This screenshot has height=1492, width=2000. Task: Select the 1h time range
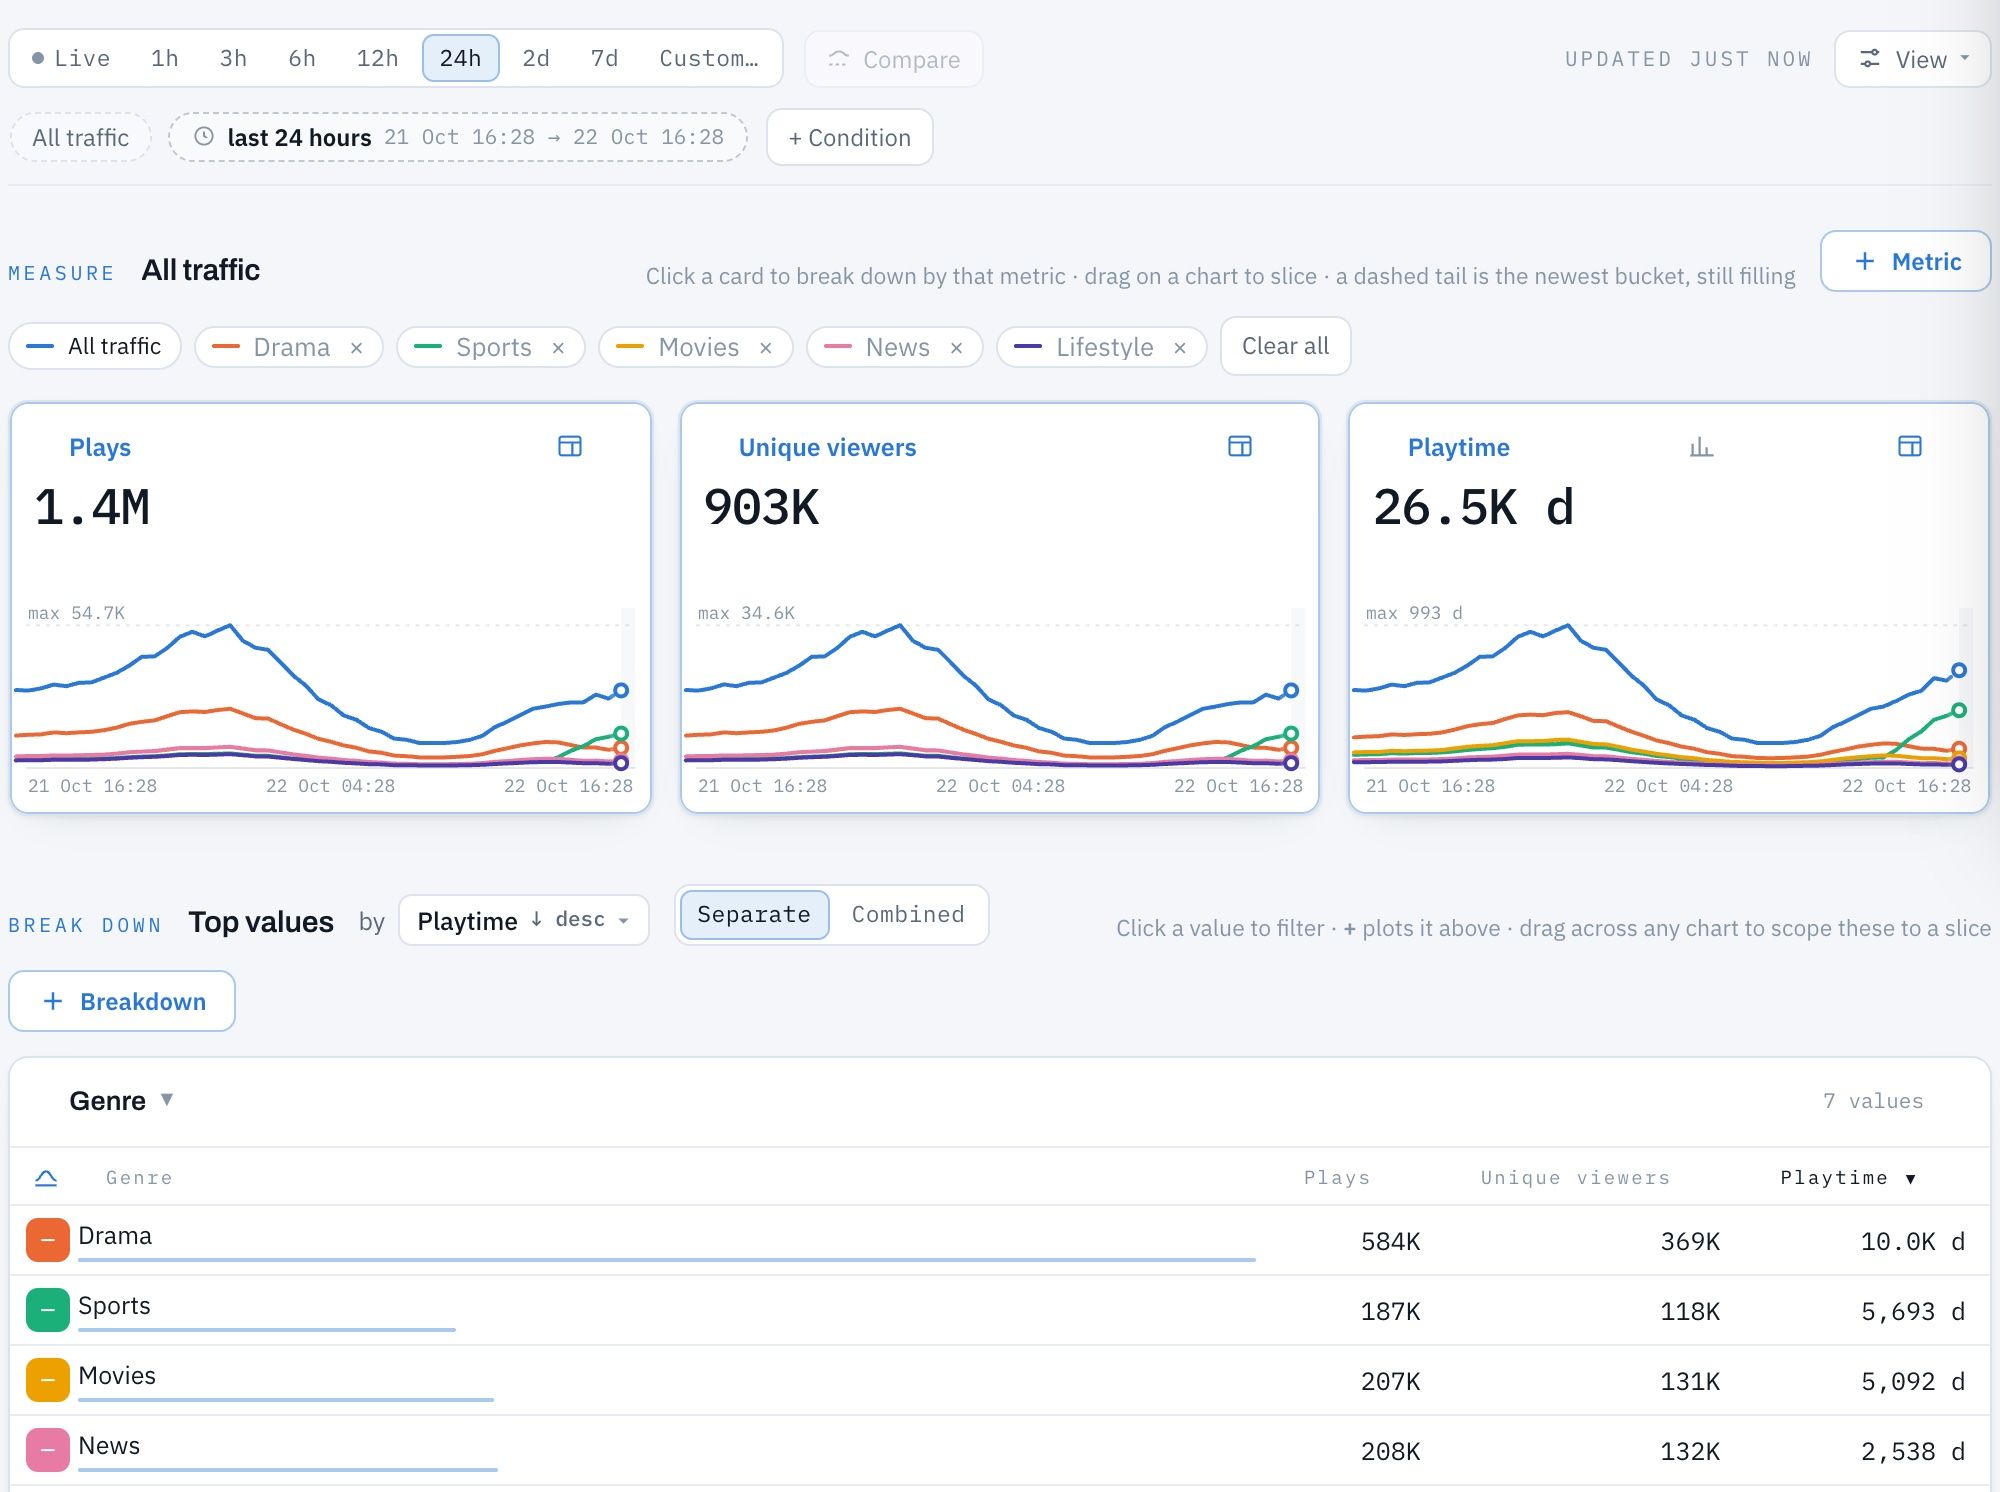tap(165, 58)
